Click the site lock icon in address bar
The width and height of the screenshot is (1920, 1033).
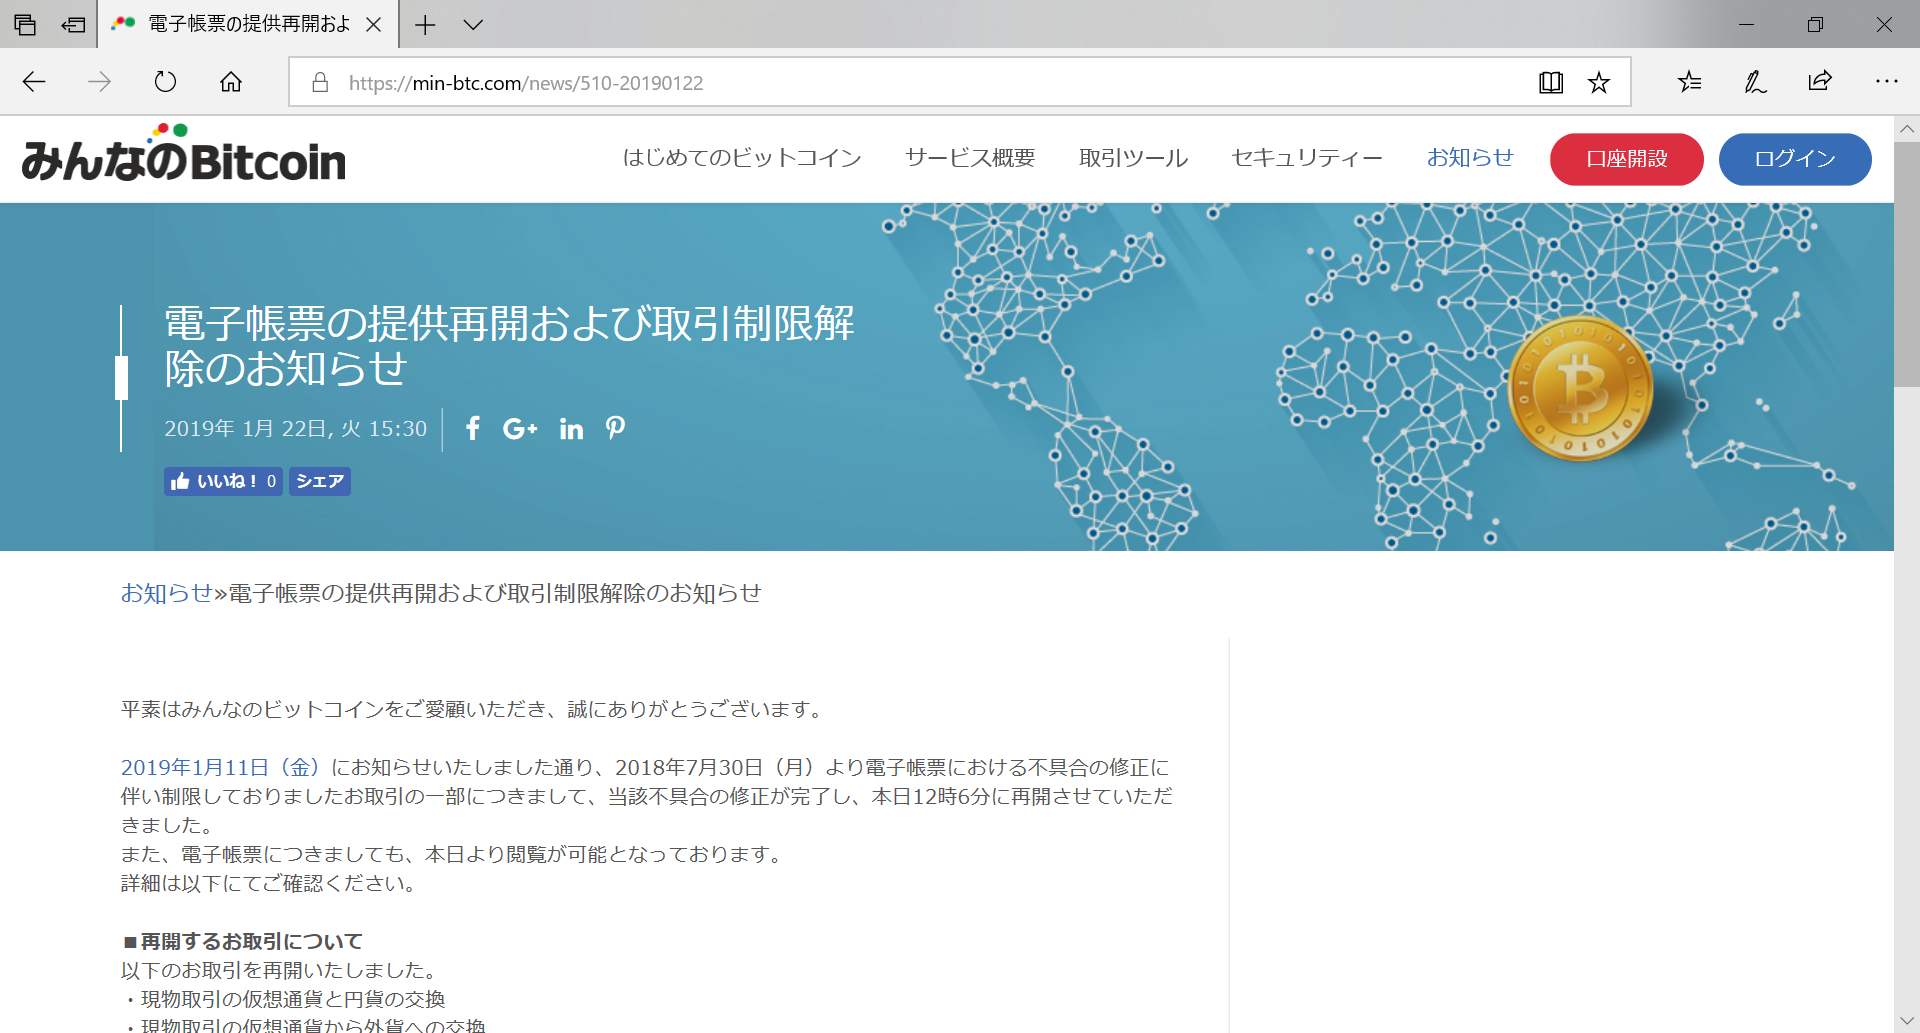click(320, 82)
